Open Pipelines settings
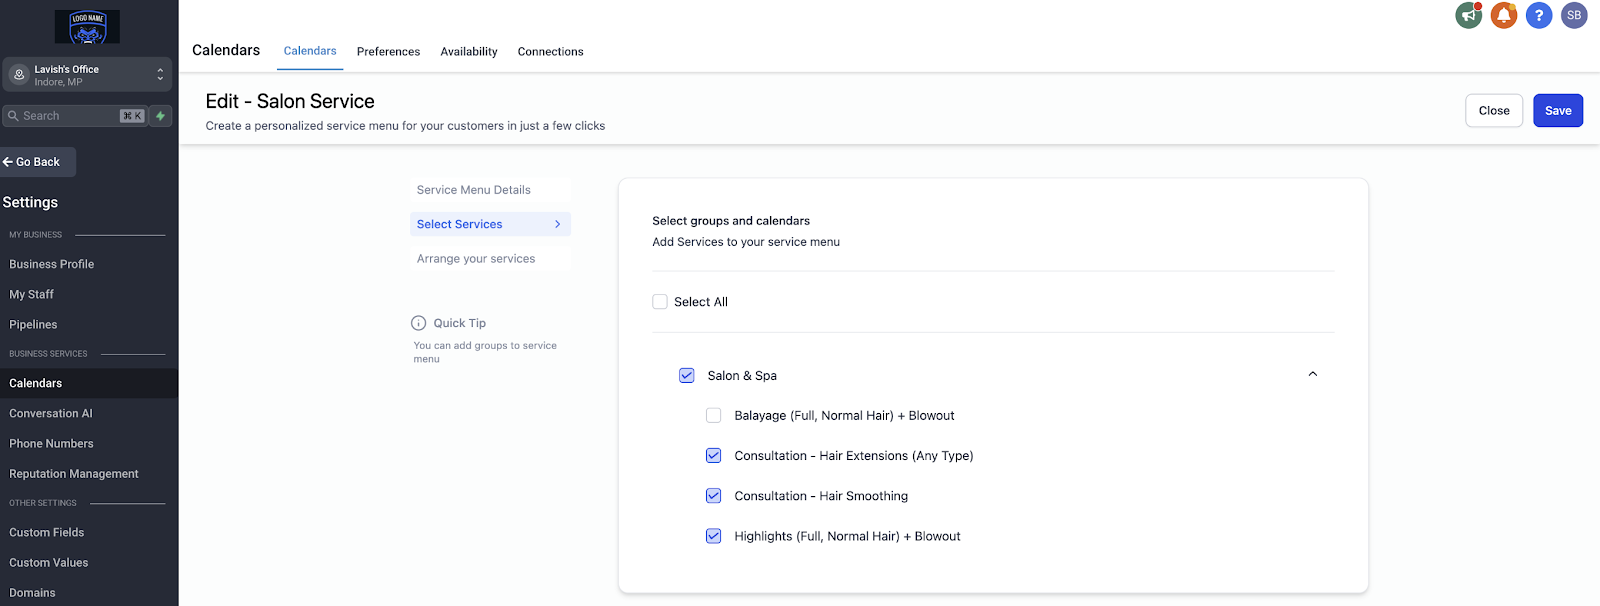 (33, 325)
